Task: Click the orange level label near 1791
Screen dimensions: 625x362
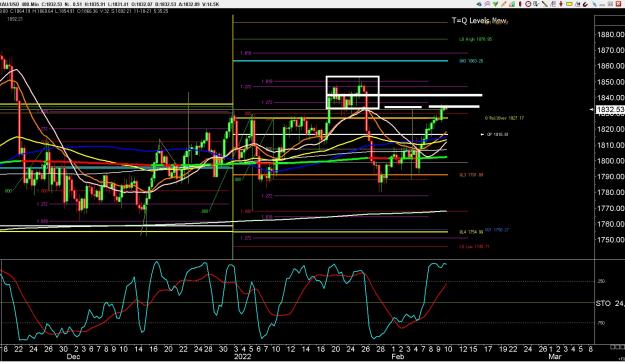Action: pos(471,175)
